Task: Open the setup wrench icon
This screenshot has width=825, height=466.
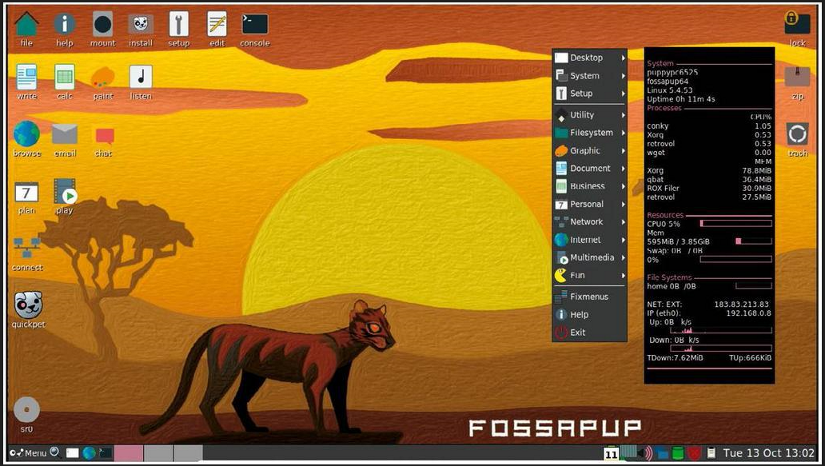Action: (x=179, y=25)
